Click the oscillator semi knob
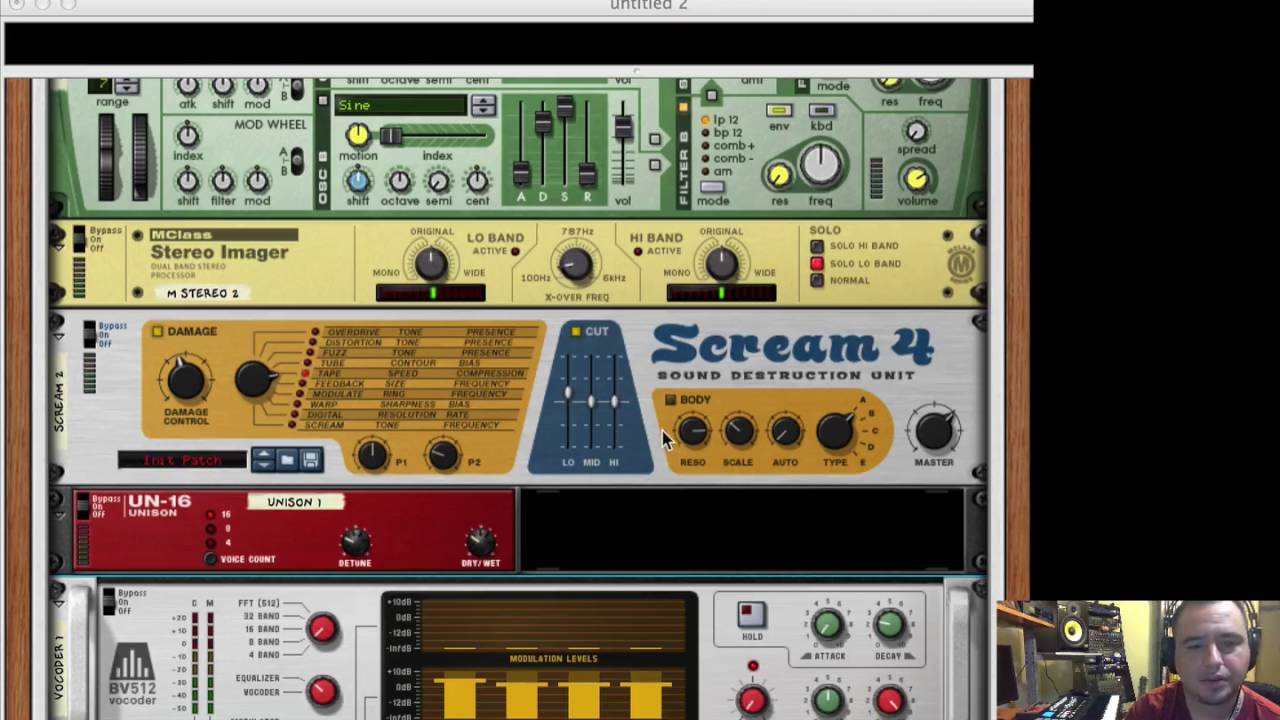This screenshot has width=1280, height=720. click(x=439, y=181)
